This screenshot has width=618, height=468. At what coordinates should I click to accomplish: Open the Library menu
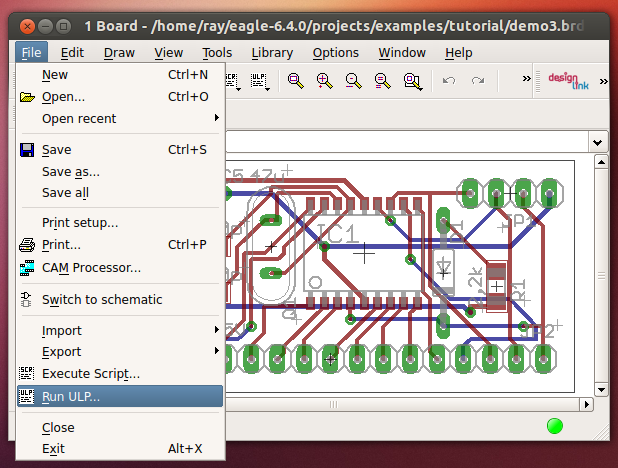pyautogui.click(x=272, y=52)
